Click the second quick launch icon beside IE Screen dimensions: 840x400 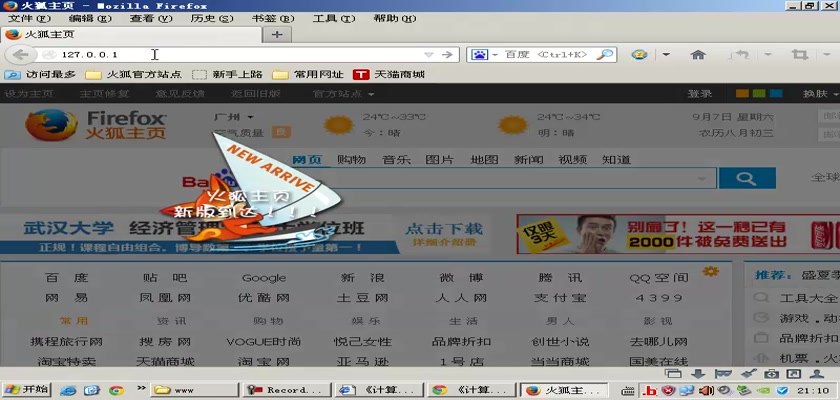pos(92,390)
